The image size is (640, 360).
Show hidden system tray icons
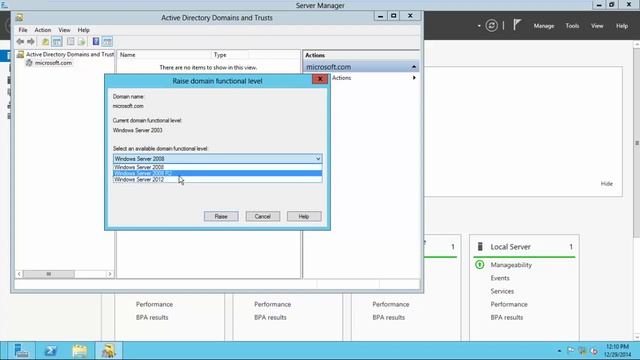coord(559,351)
